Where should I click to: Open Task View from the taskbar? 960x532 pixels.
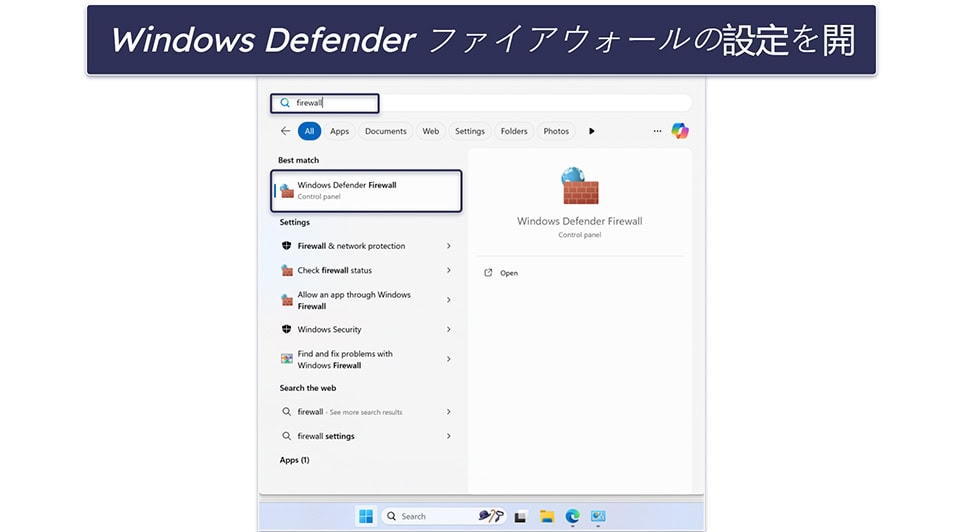click(x=520, y=517)
